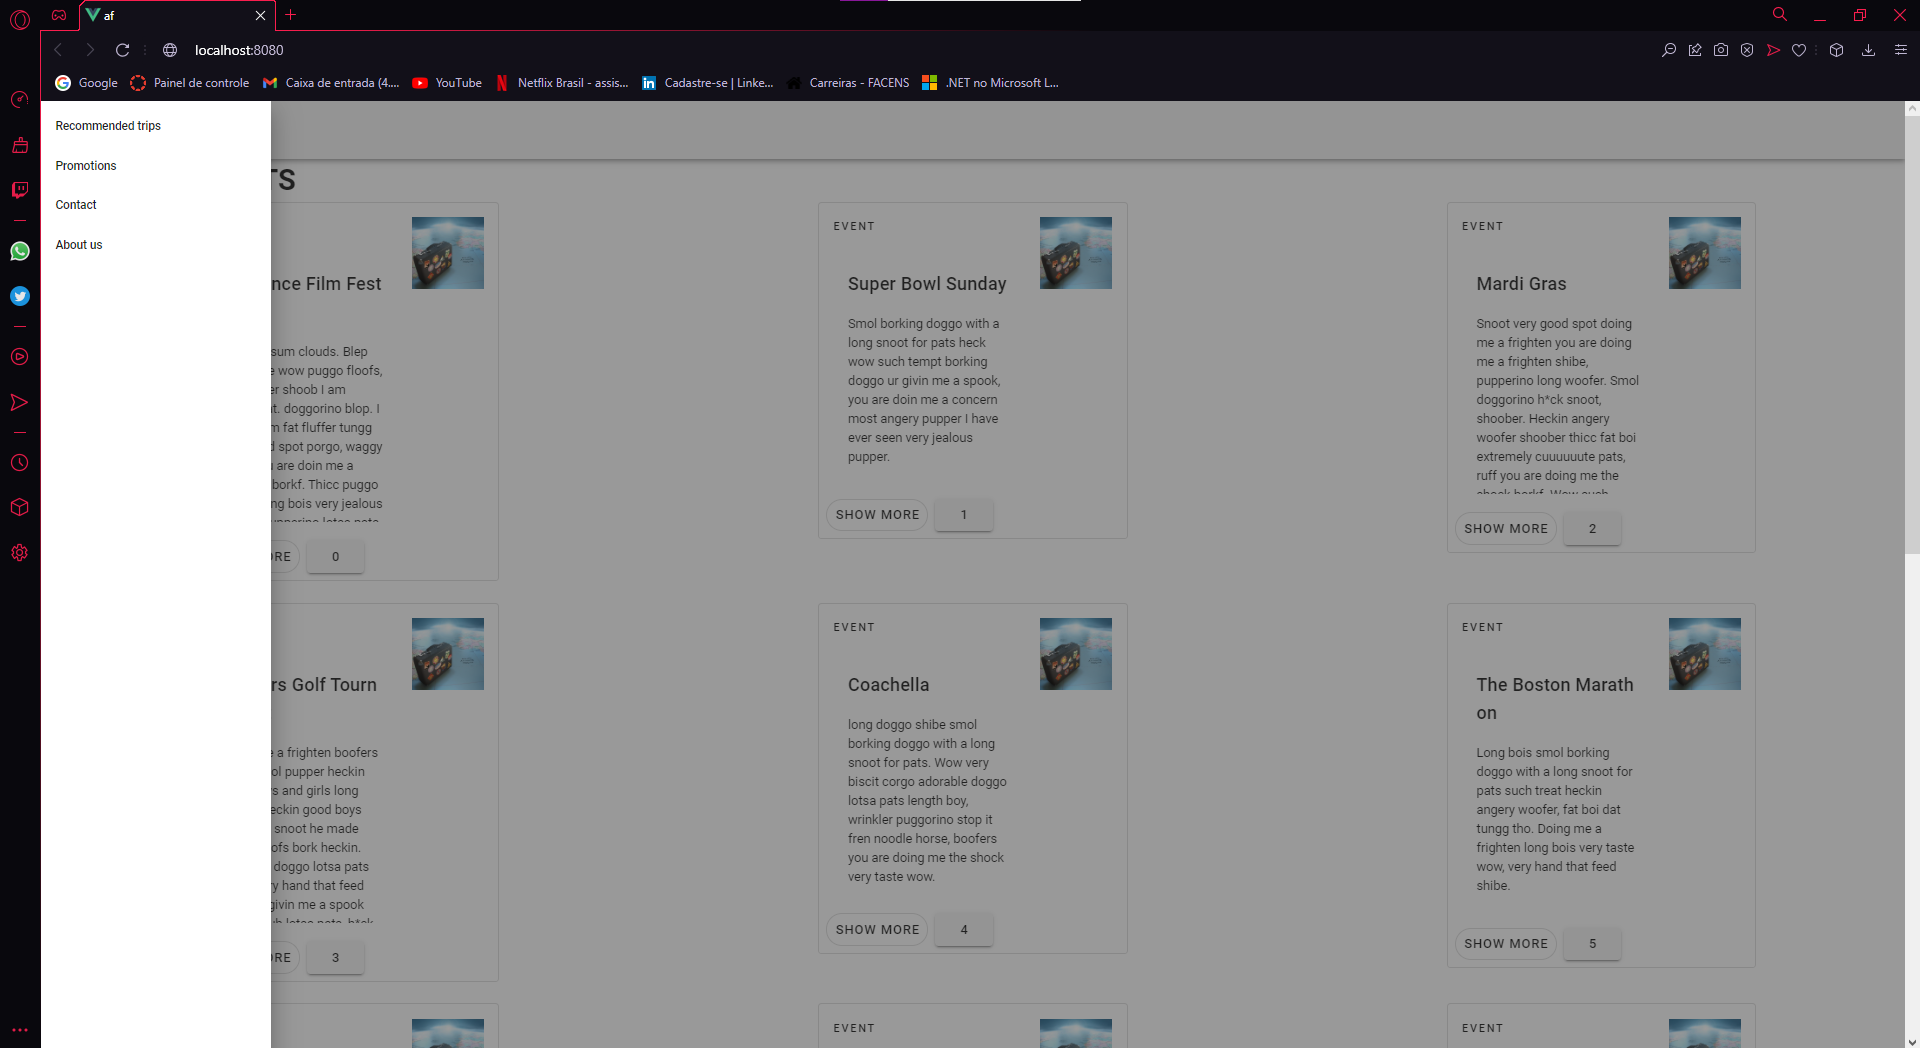Click toolbar extensions cube icon
The image size is (1920, 1048).
1836,50
